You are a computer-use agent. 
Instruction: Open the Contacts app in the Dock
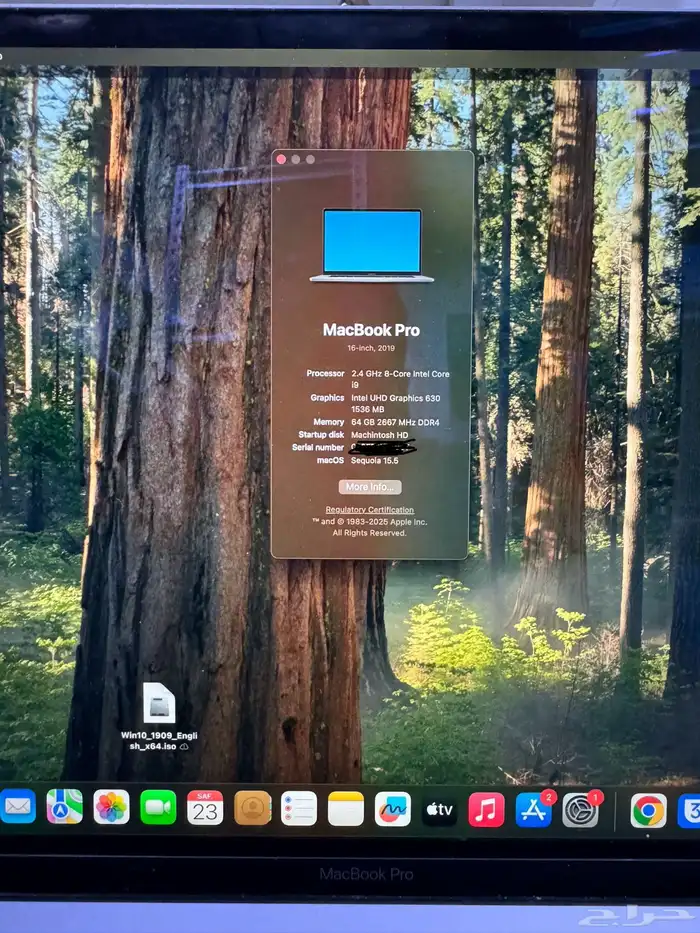click(x=252, y=808)
